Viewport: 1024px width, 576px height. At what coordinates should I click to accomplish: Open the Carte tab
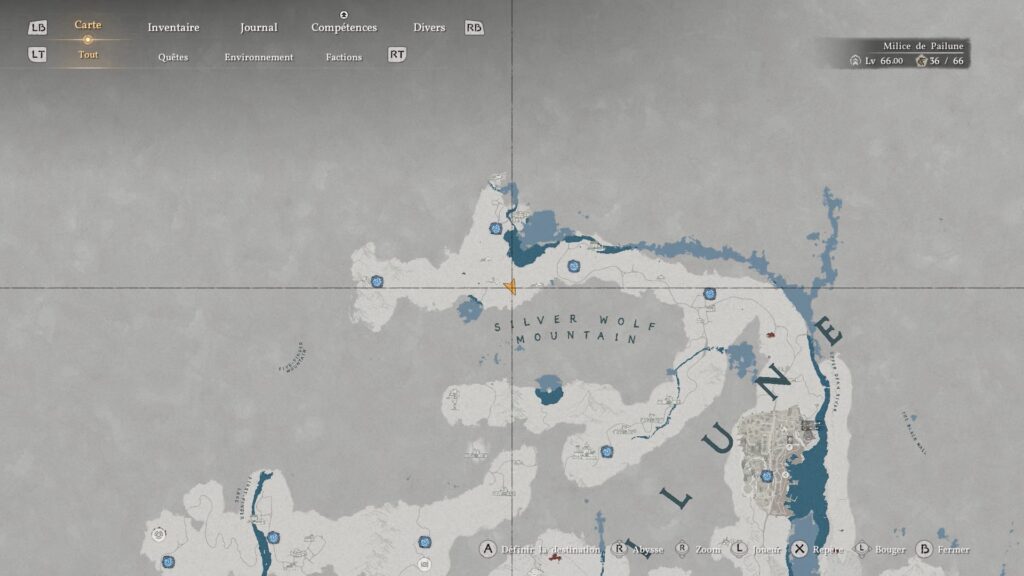pos(88,25)
